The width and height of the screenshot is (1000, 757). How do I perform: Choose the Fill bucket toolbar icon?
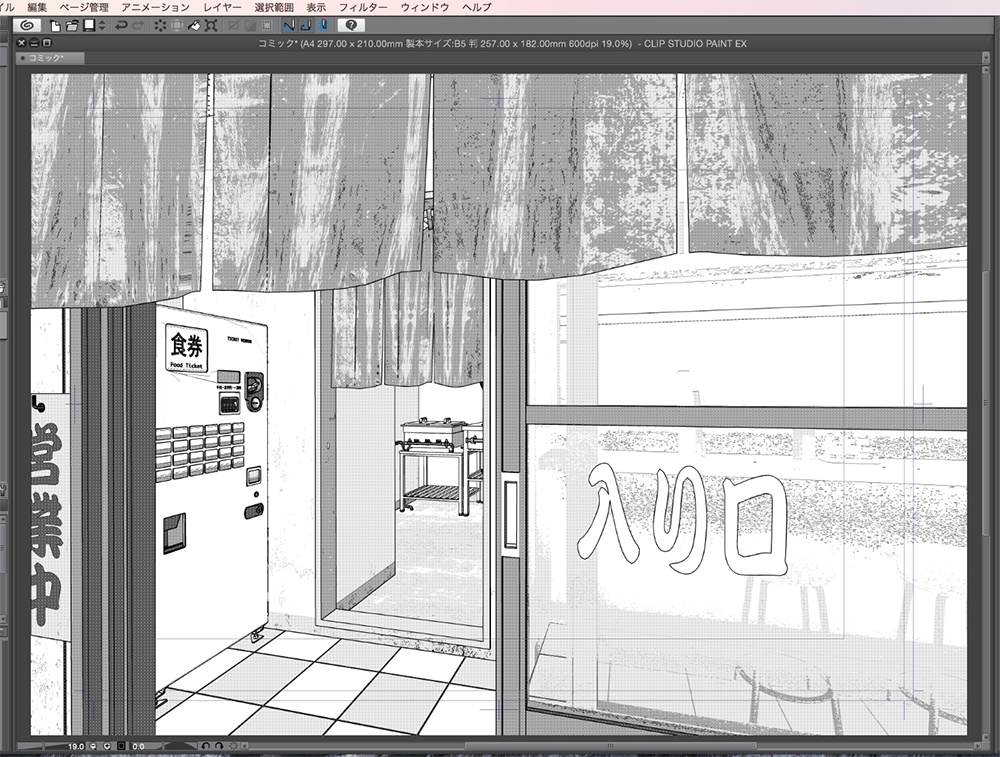[195, 26]
